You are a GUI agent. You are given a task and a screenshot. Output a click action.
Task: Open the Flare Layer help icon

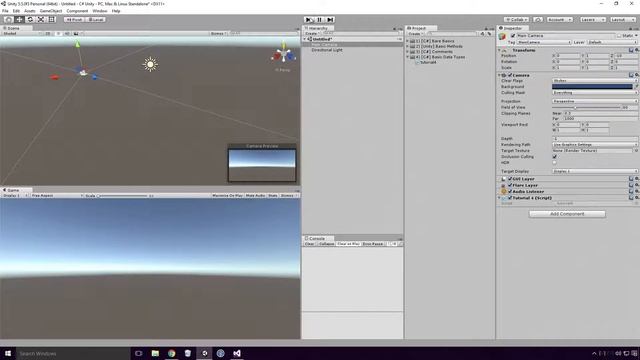pos(631,185)
